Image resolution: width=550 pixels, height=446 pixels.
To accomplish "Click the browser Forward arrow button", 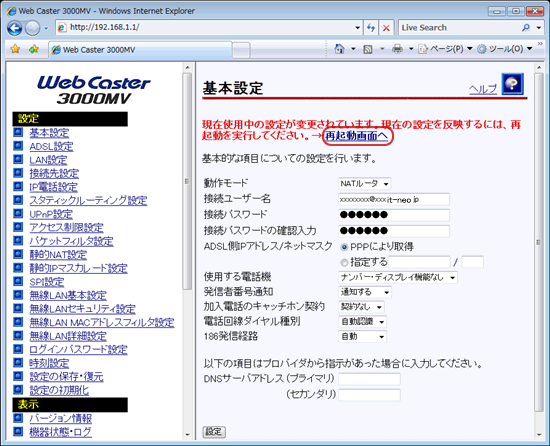I will click(32, 28).
